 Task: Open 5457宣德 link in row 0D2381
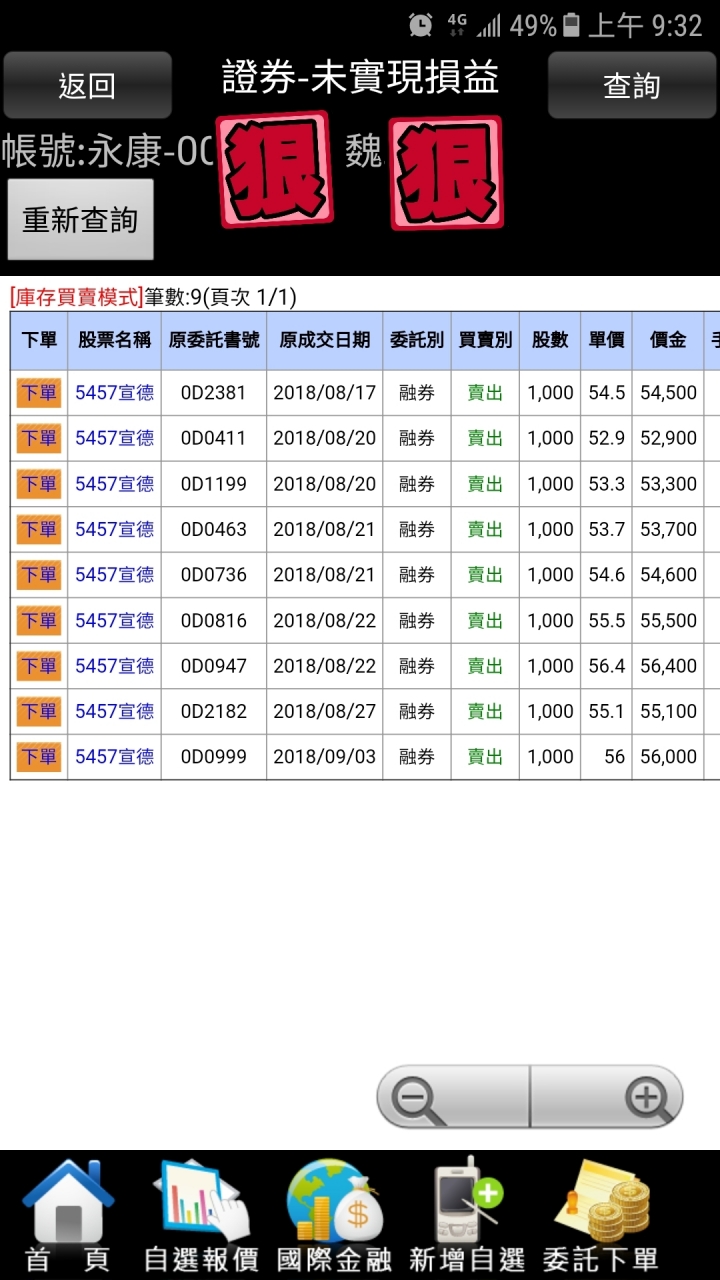click(x=115, y=393)
